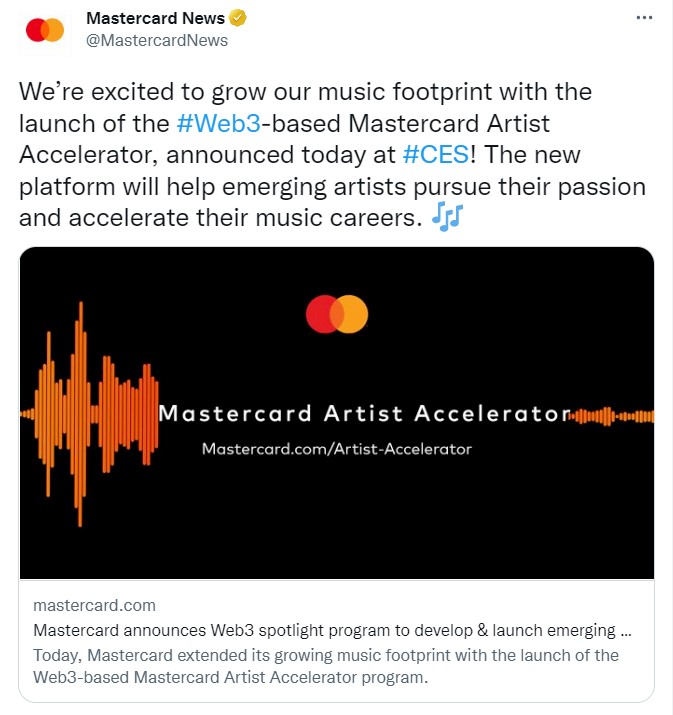This screenshot has width=673, height=715.
Task: Follow the #CES hashtag
Action: pos(436,155)
